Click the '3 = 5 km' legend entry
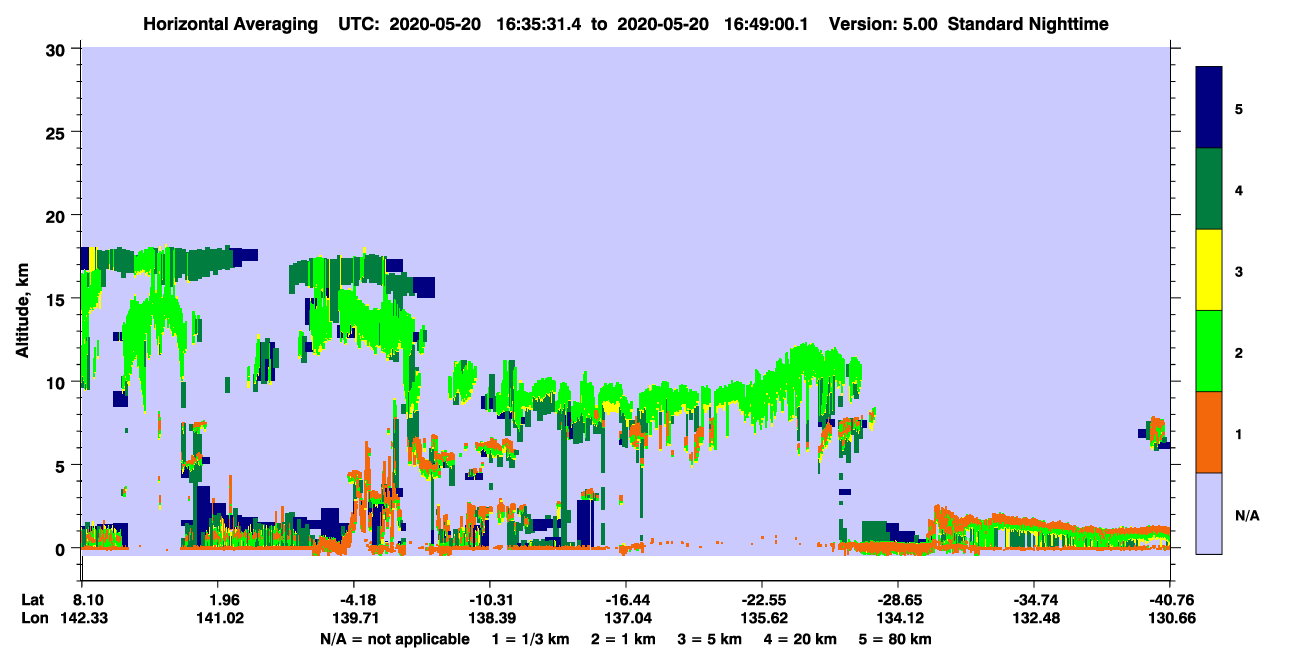 [x=711, y=638]
